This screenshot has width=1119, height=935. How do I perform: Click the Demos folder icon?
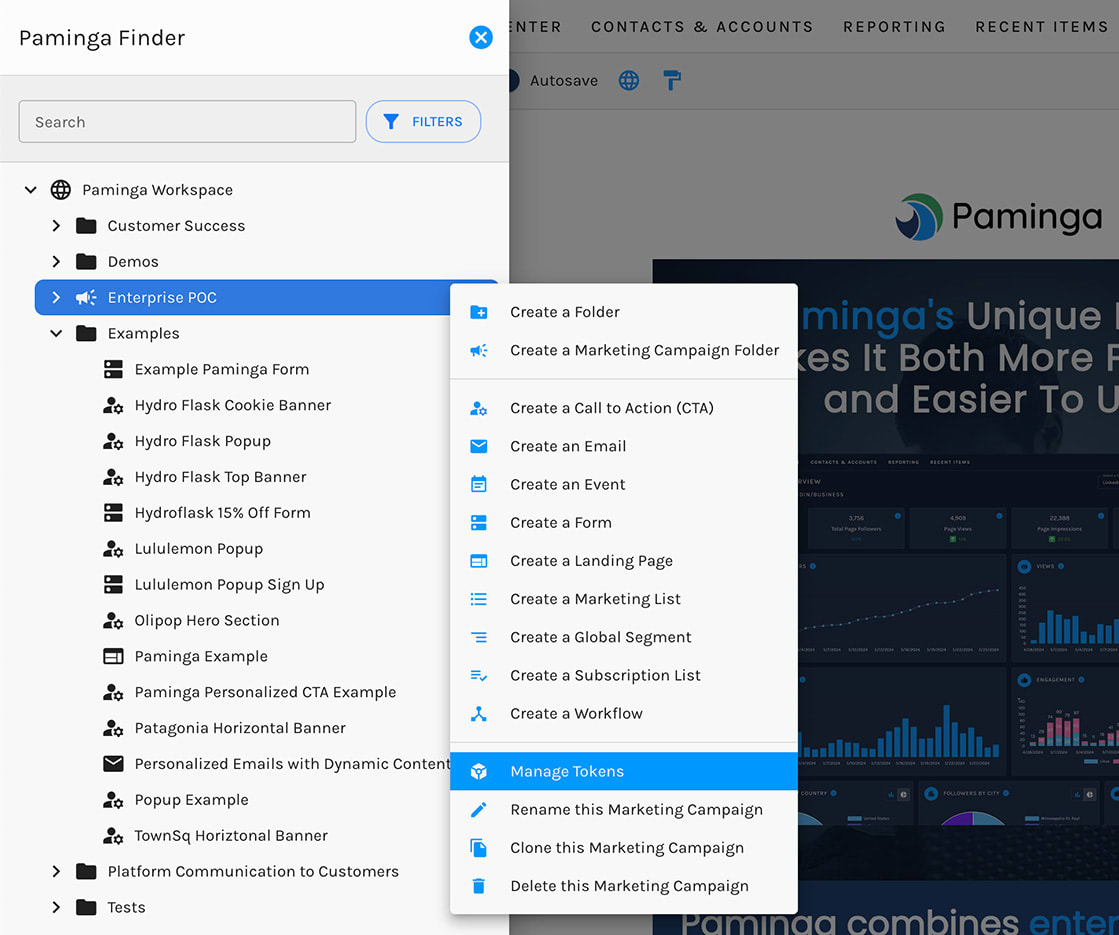pyautogui.click(x=86, y=261)
